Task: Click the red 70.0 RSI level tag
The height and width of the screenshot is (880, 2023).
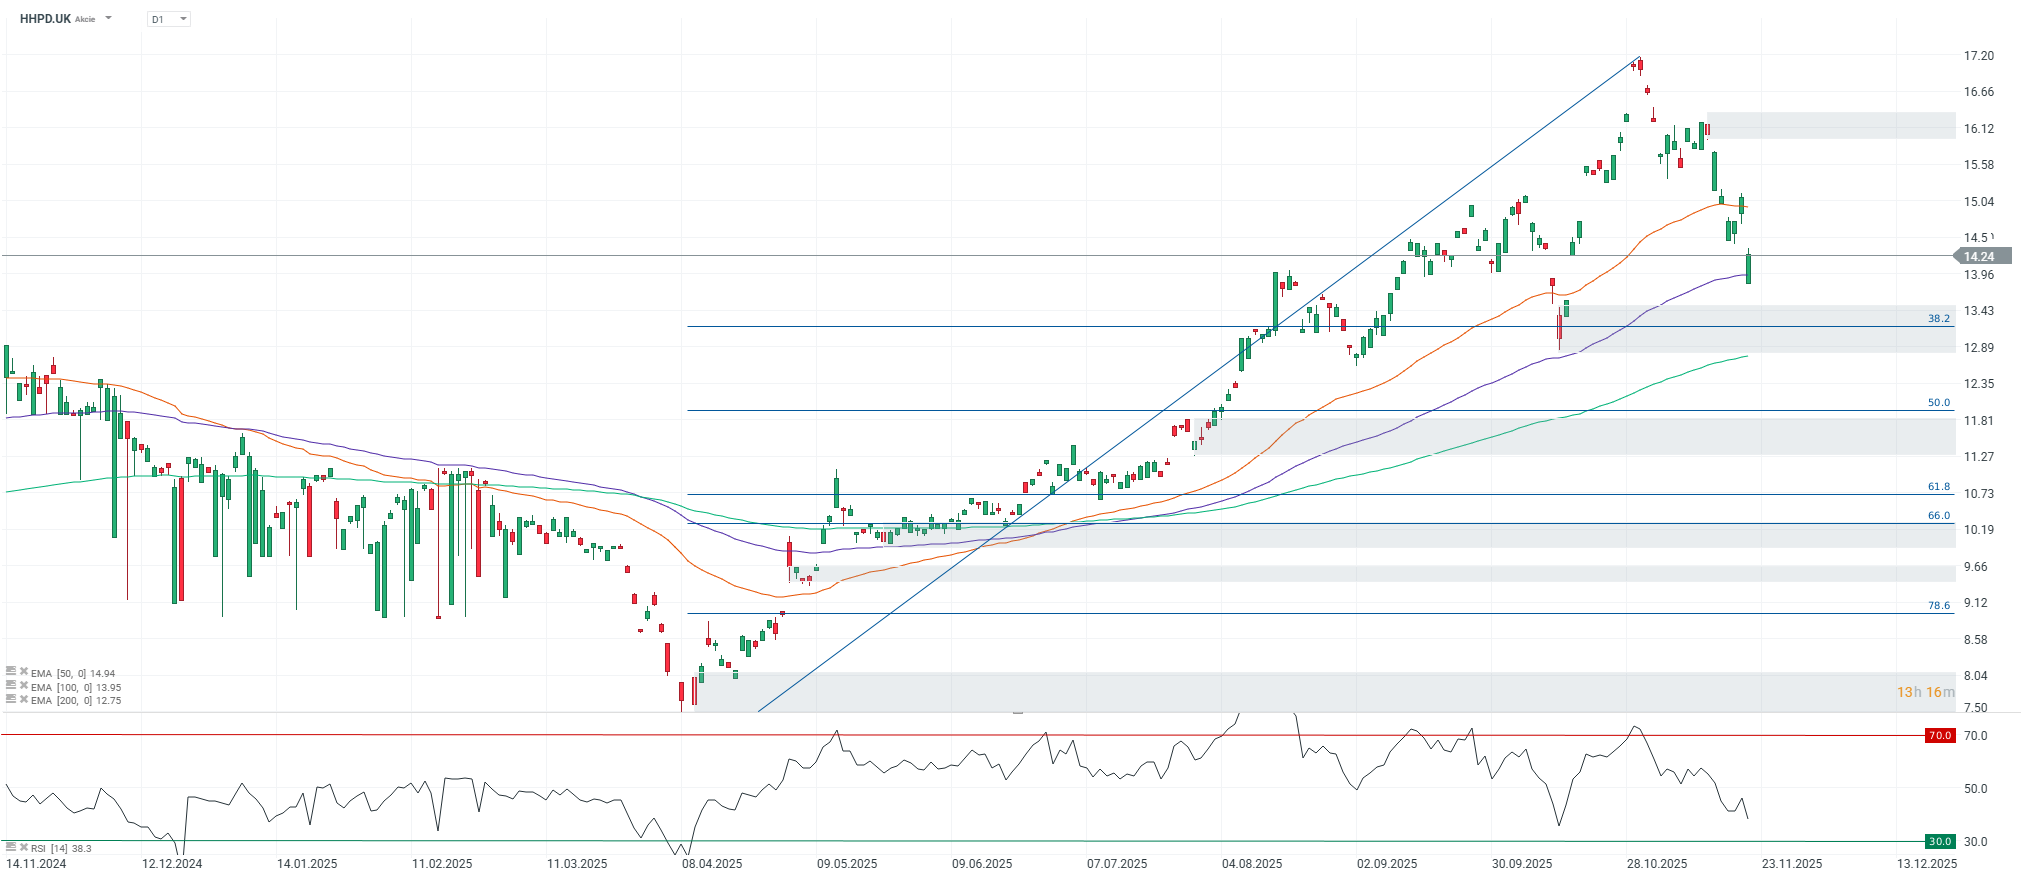Action: [x=1939, y=736]
